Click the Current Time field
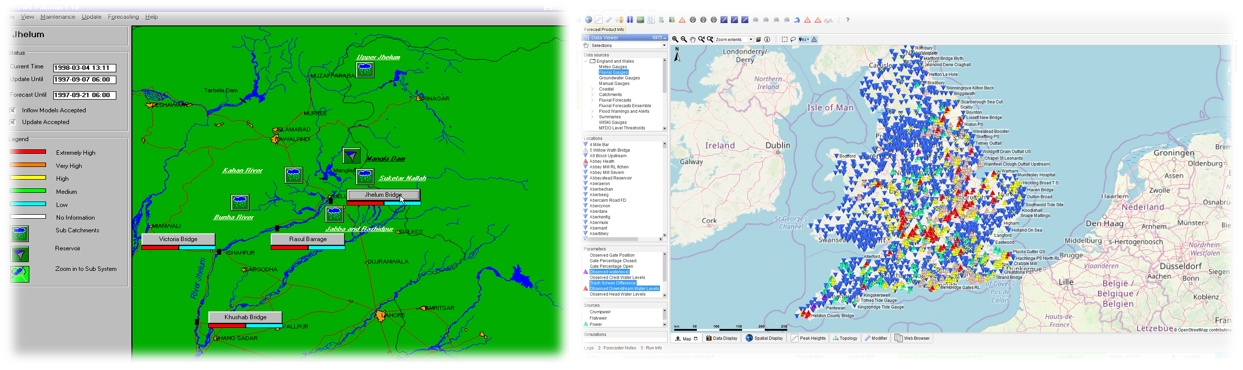The width and height of the screenshot is (1243, 370). (x=84, y=67)
